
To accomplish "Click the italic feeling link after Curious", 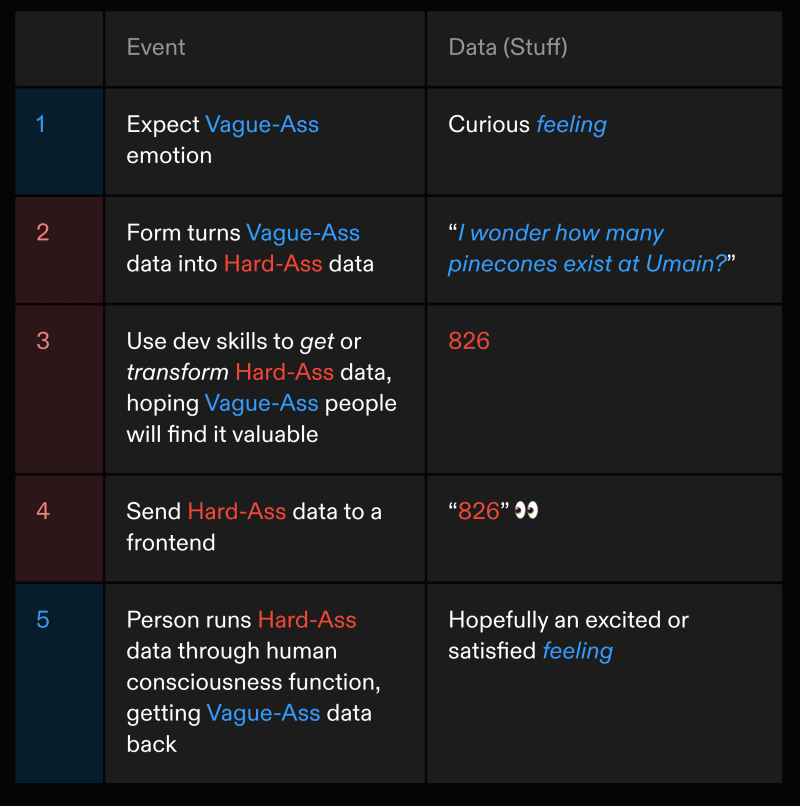I will (571, 125).
